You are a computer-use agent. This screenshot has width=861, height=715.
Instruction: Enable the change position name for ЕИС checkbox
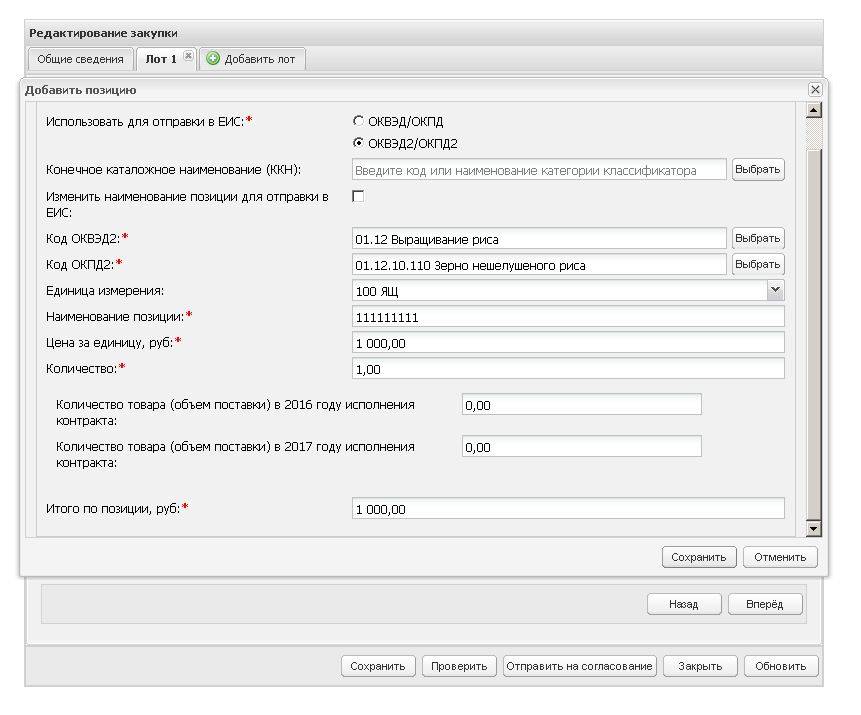tap(358, 196)
